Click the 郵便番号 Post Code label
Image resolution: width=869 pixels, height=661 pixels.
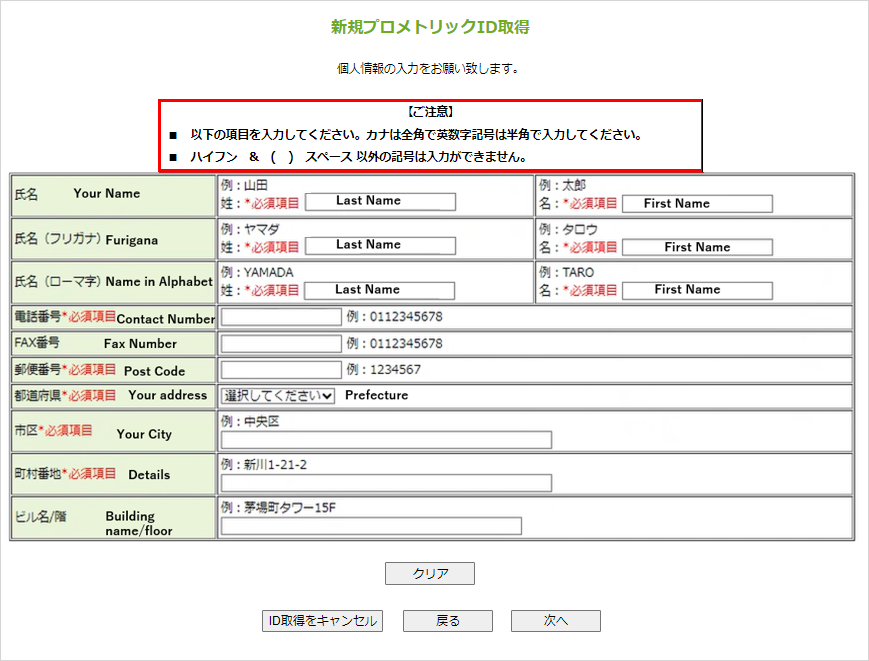[x=100, y=370]
